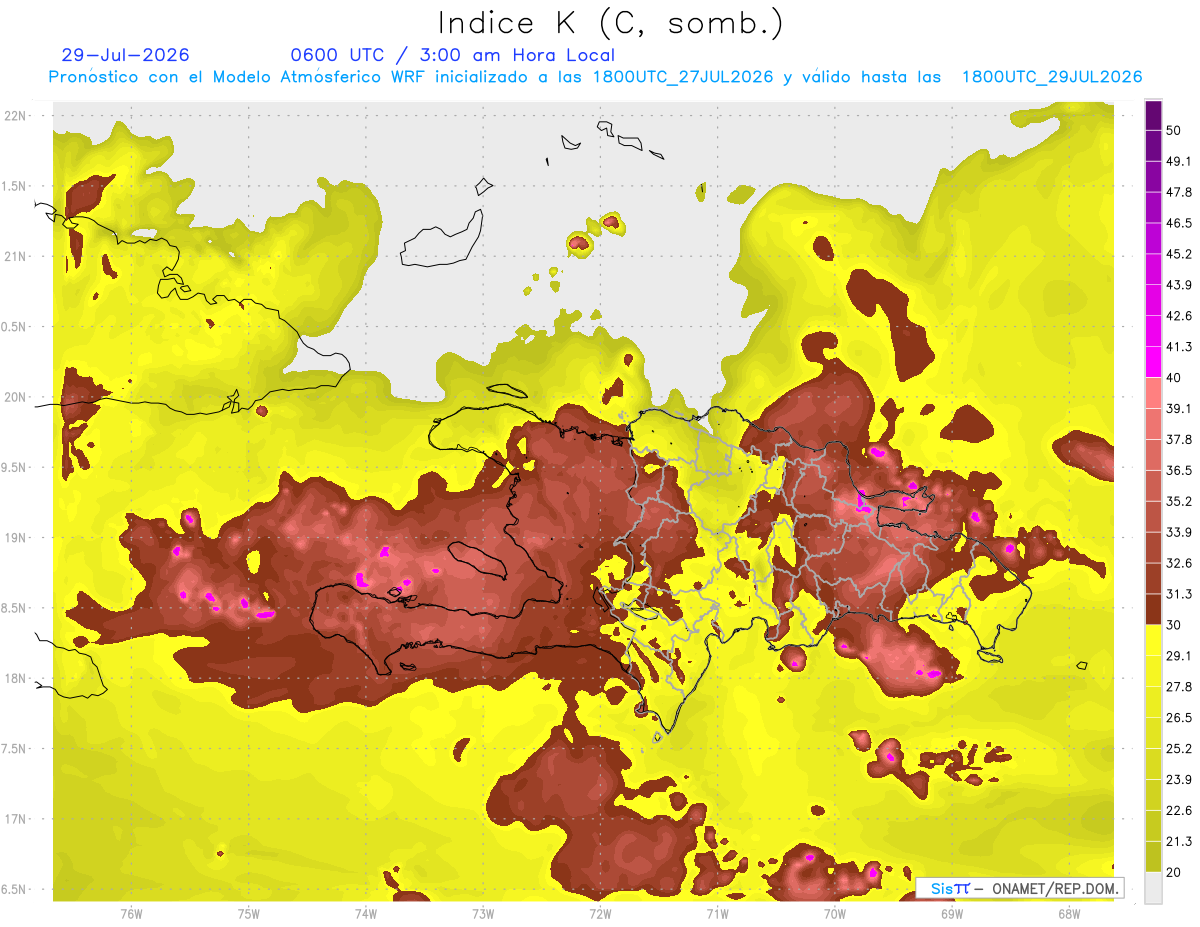Click "0600 UTC / 3:00 am Hora Local" text
Image resolution: width=1200 pixels, height=927 pixels.
(452, 55)
